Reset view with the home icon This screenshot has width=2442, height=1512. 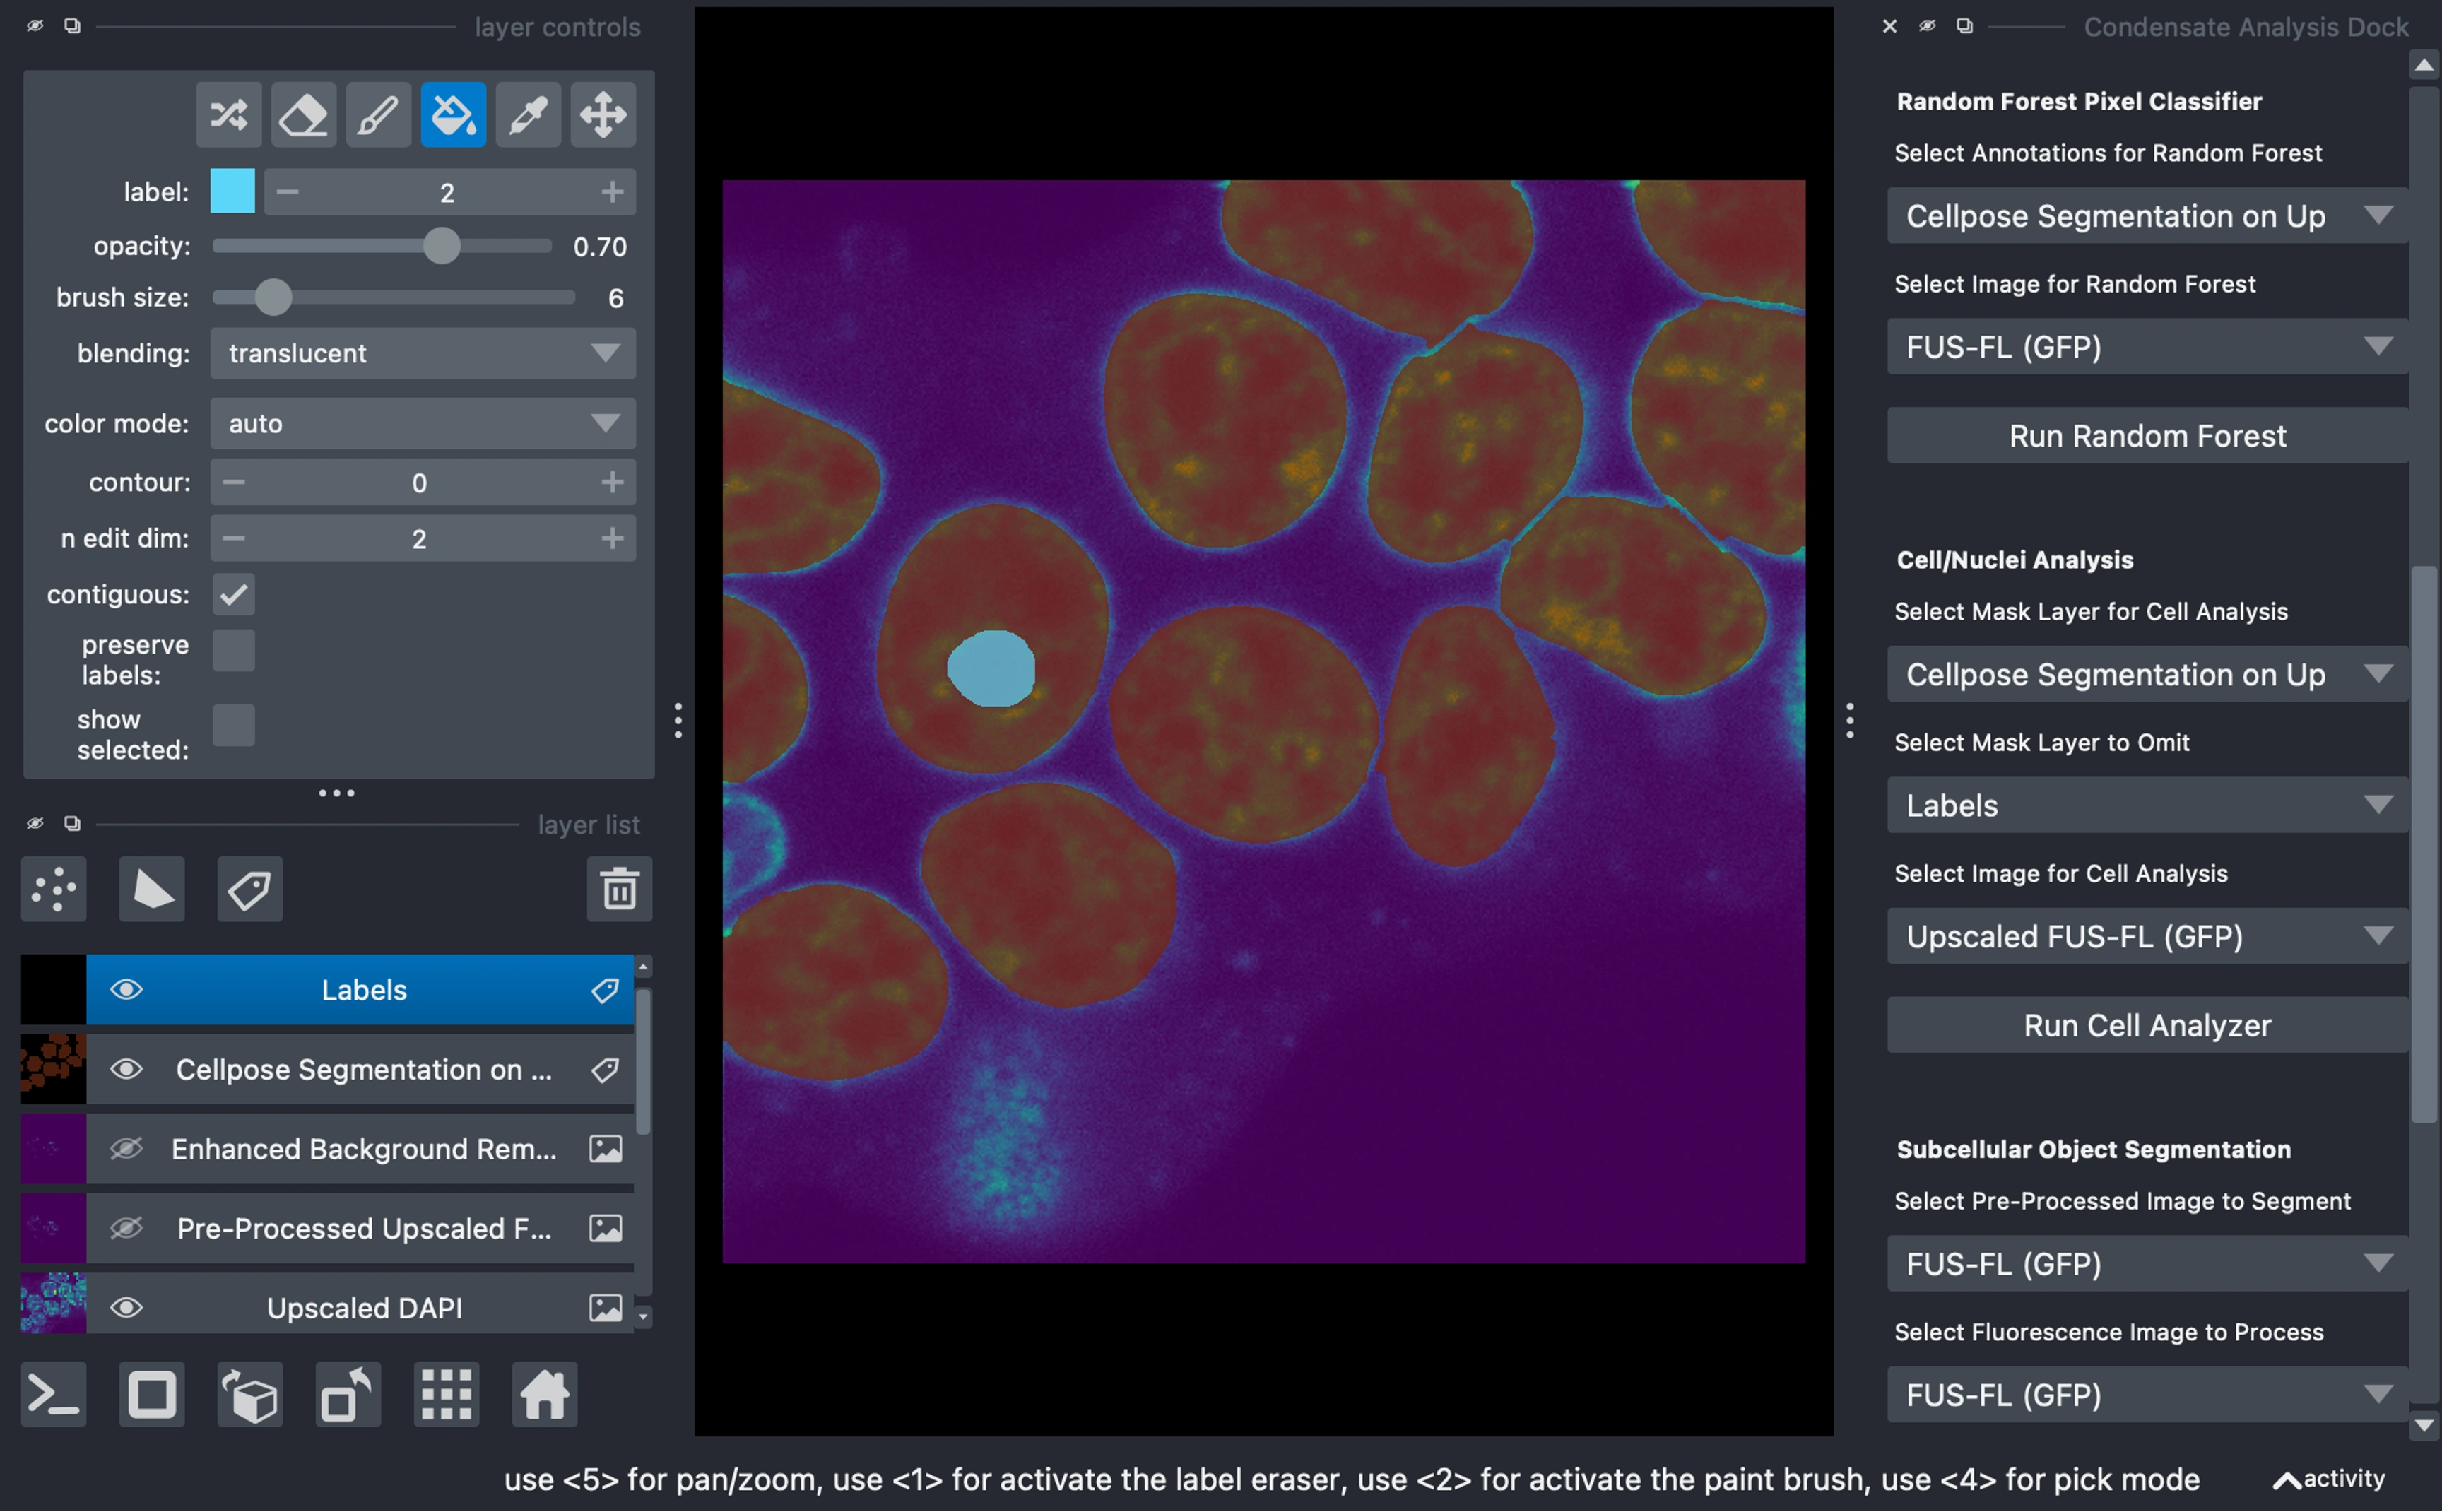click(544, 1393)
